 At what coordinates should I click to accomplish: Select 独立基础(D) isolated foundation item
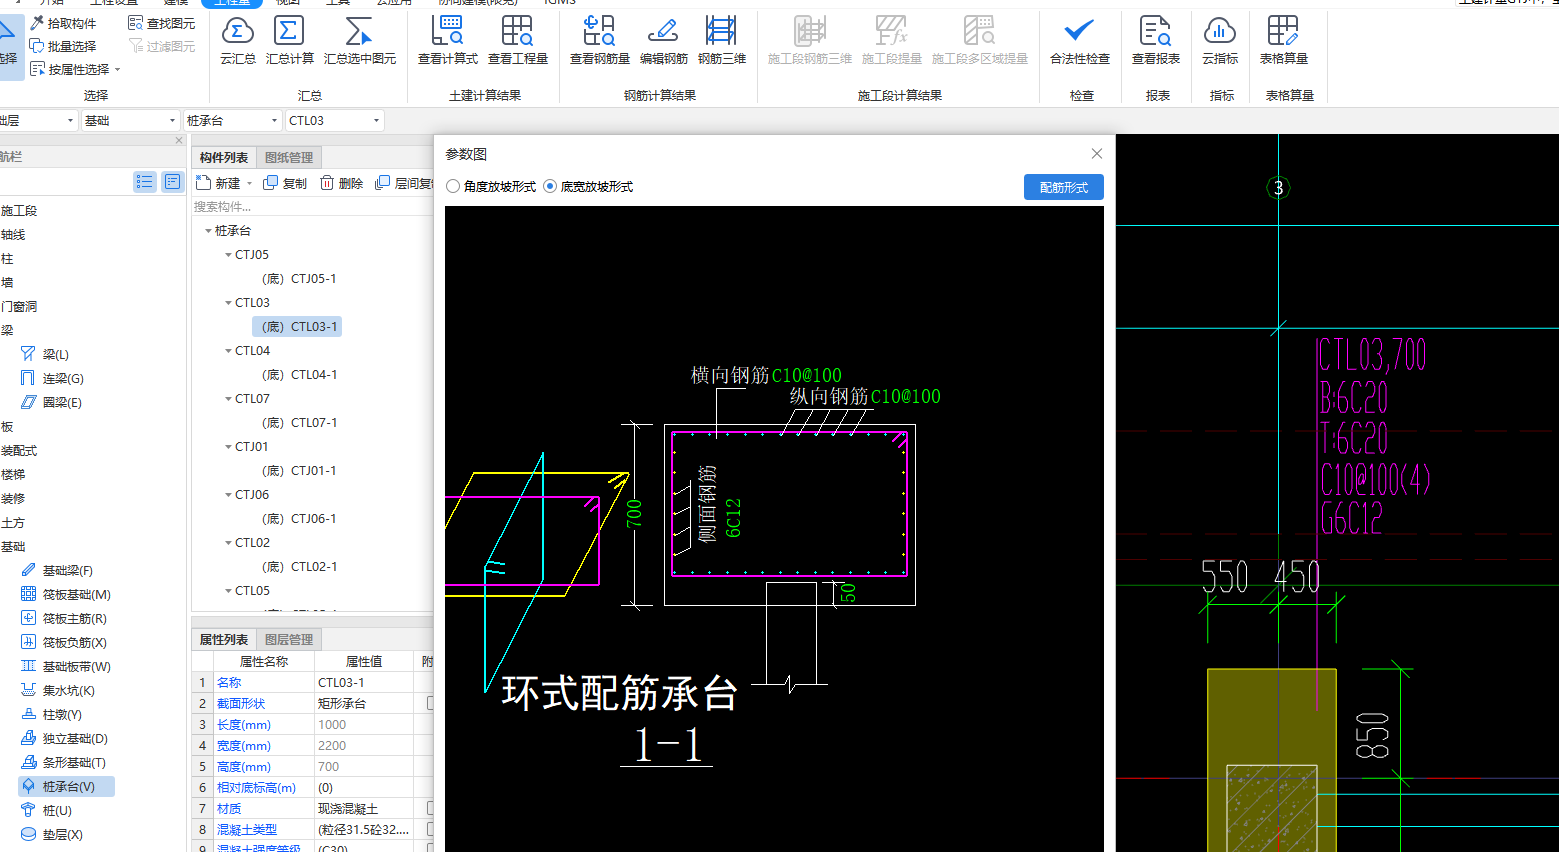64,738
